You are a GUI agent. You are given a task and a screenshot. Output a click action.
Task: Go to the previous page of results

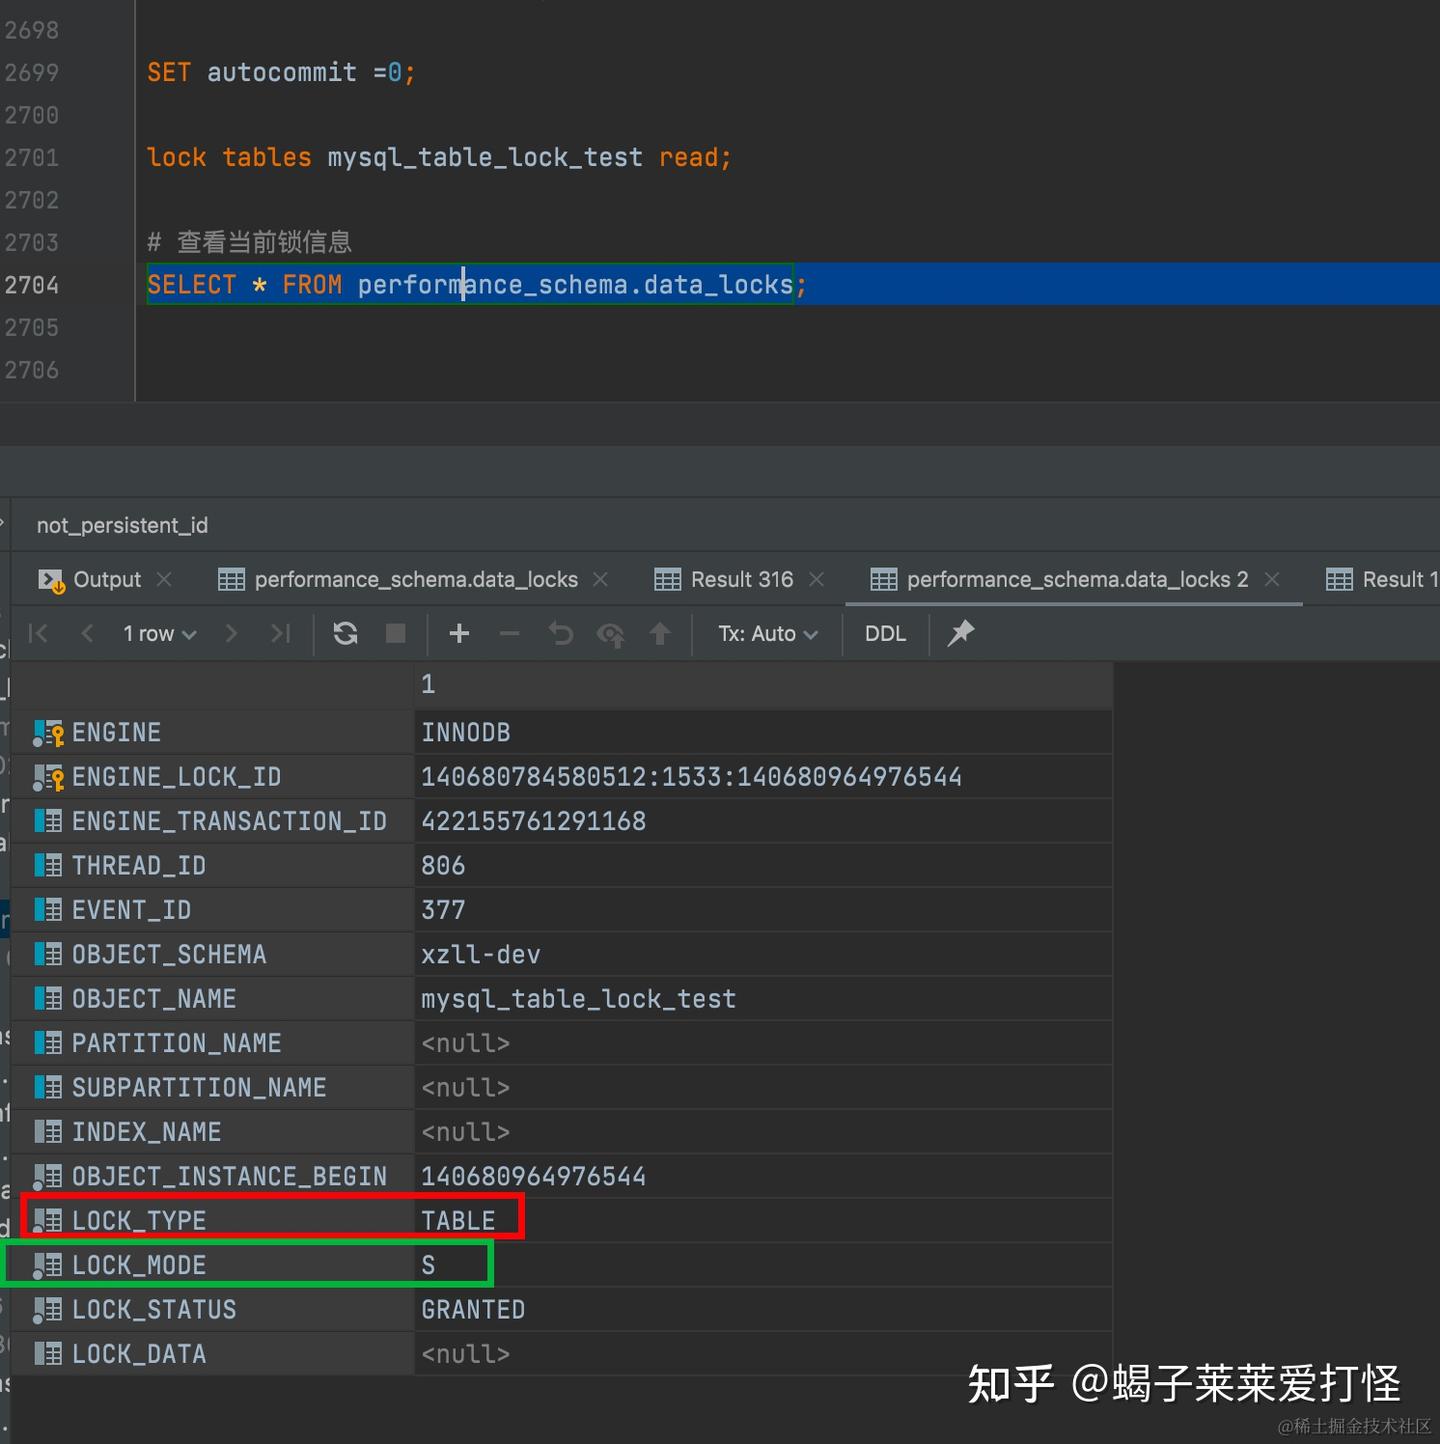pos(87,633)
